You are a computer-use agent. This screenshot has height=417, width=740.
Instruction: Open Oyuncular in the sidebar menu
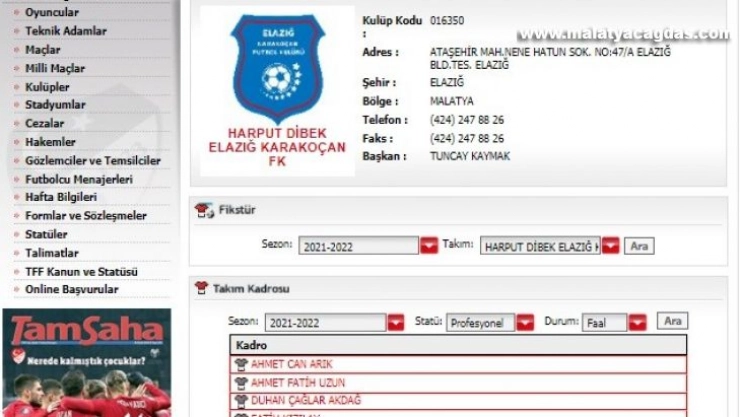(x=51, y=13)
